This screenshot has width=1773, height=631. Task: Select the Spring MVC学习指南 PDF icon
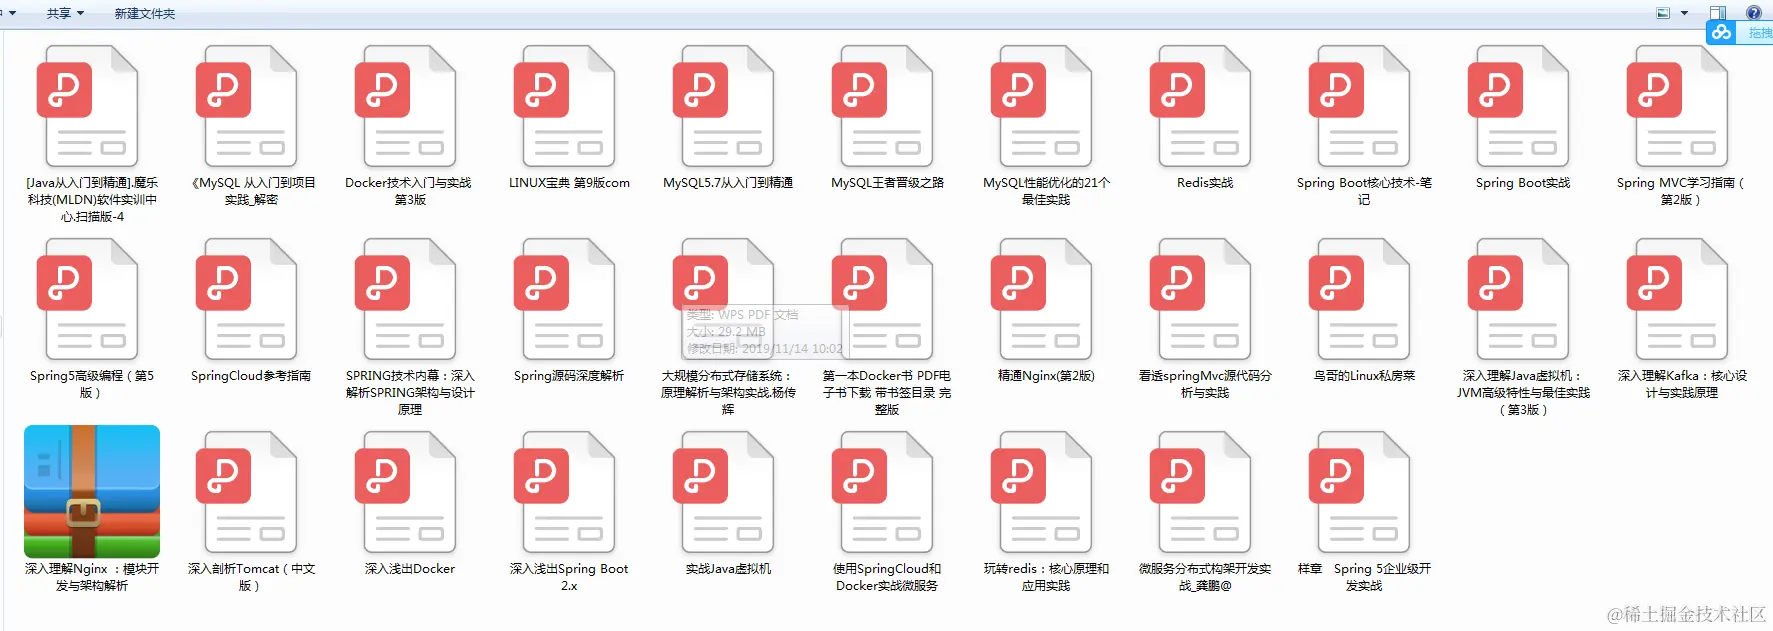[1677, 106]
